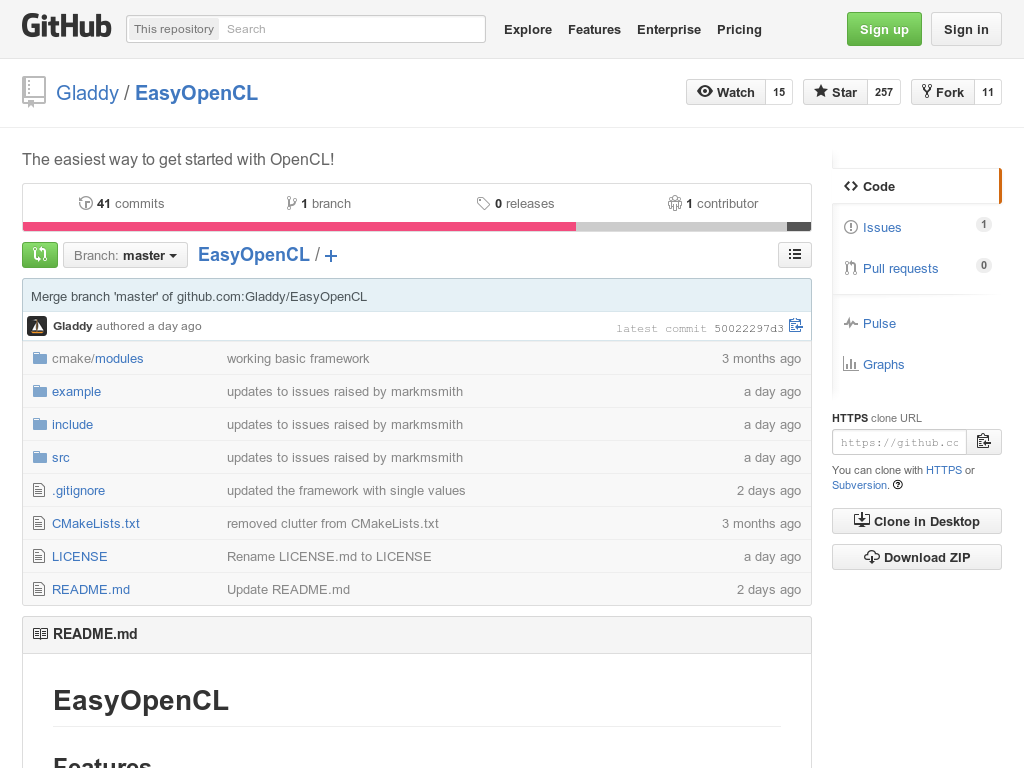
Task: Click the file icon next to .gitignore
Action: [39, 490]
